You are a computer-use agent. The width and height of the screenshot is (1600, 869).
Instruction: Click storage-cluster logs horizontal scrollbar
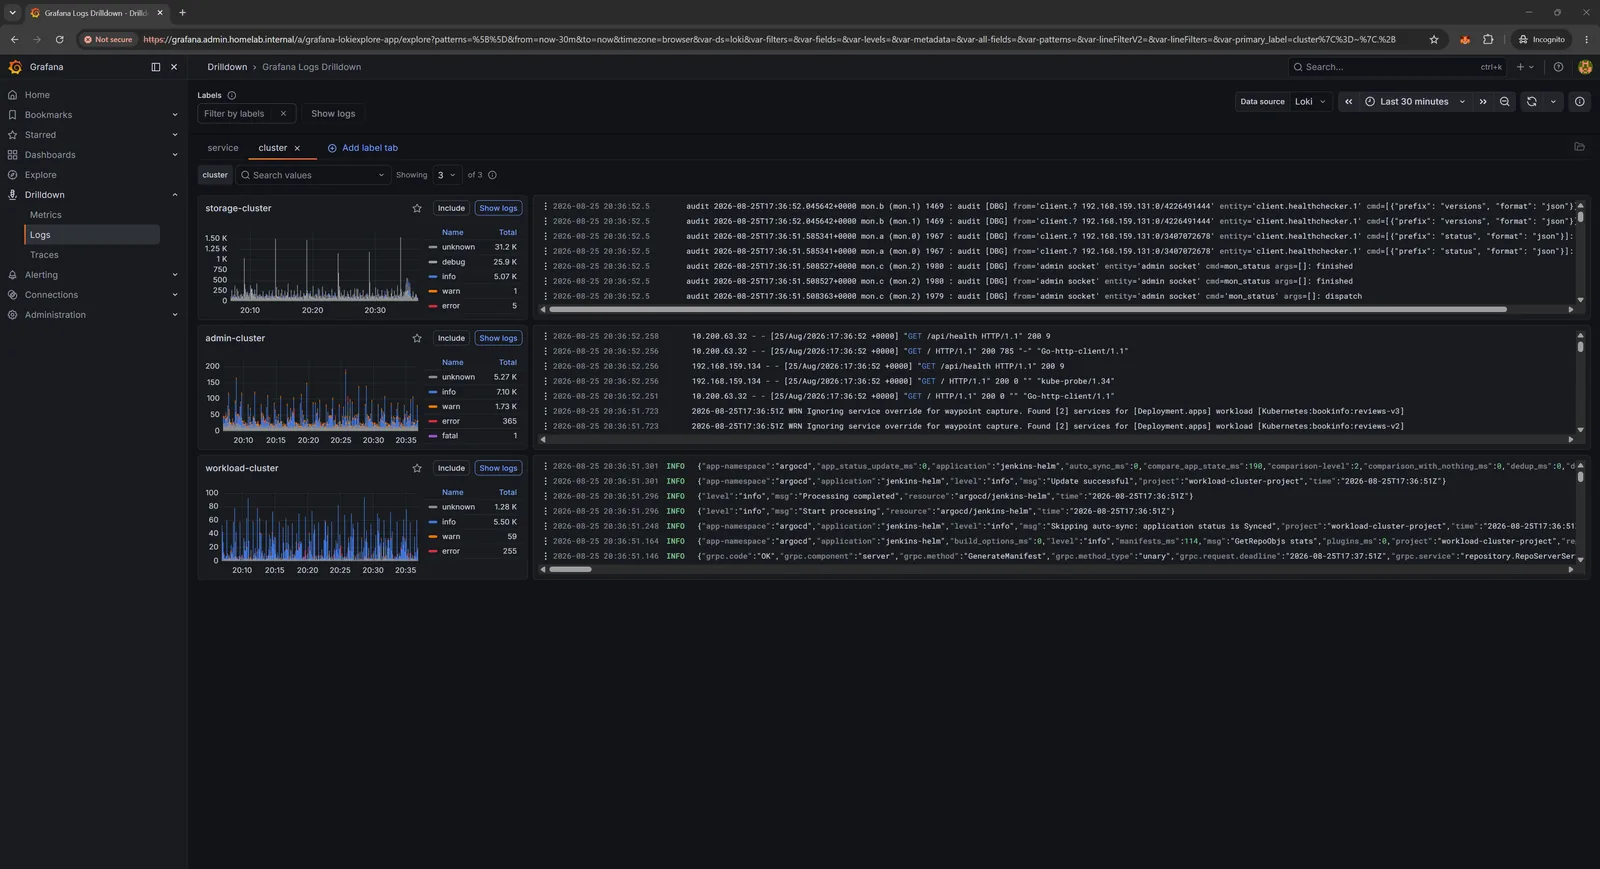click(x=1027, y=310)
